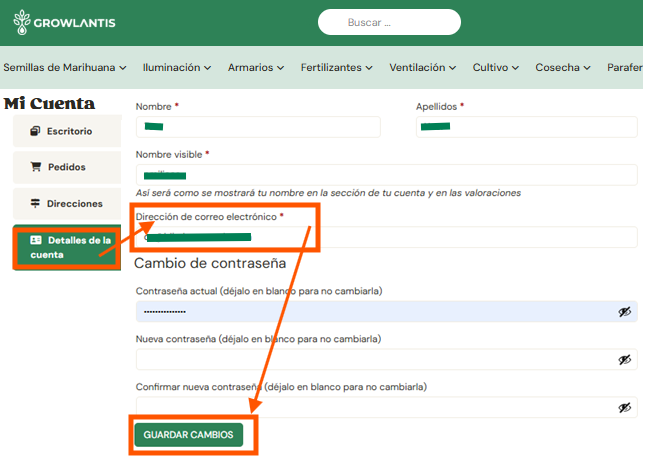645x457 pixels.
Task: Expand the Semillas de Marihuana menu
Action: (65, 67)
